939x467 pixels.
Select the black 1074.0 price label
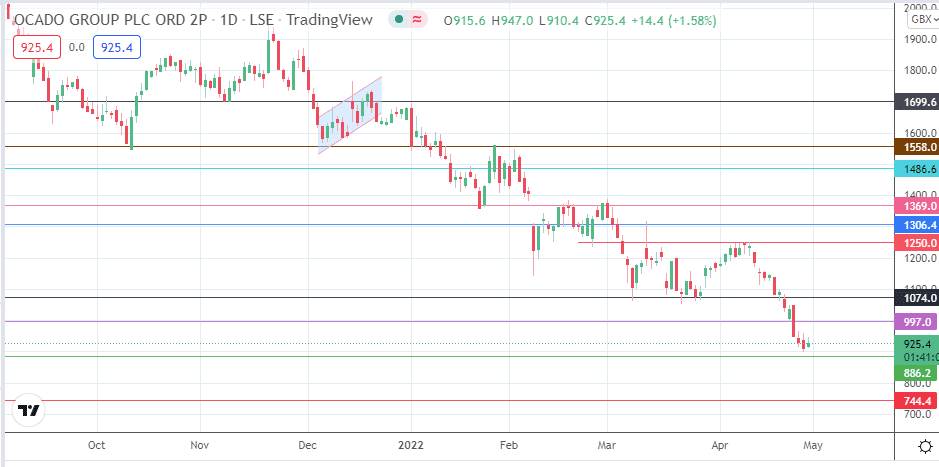point(916,298)
